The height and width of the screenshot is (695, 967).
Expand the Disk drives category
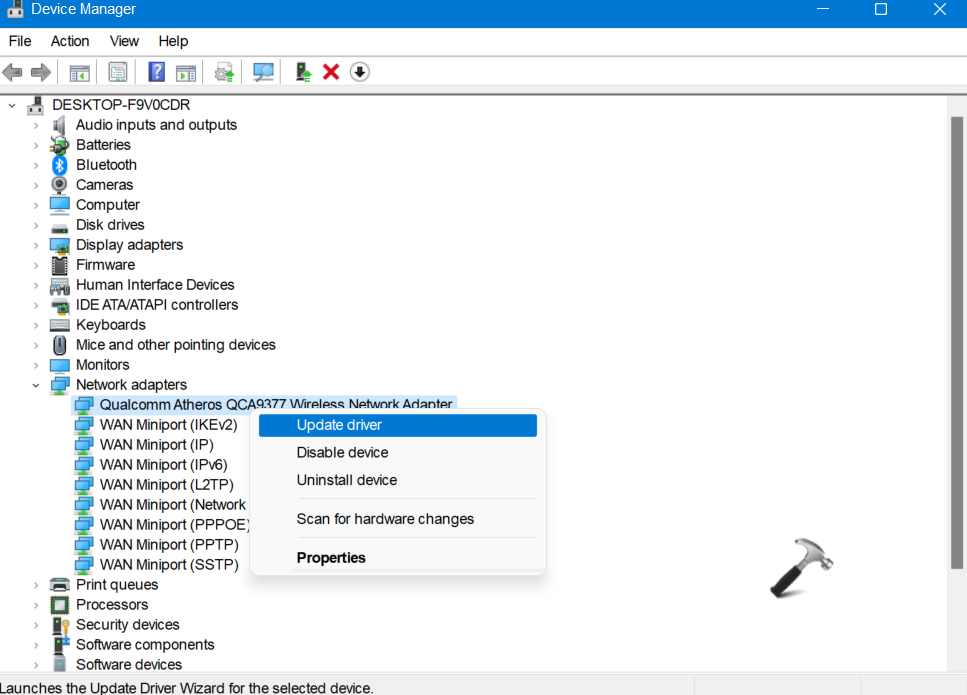(36, 226)
